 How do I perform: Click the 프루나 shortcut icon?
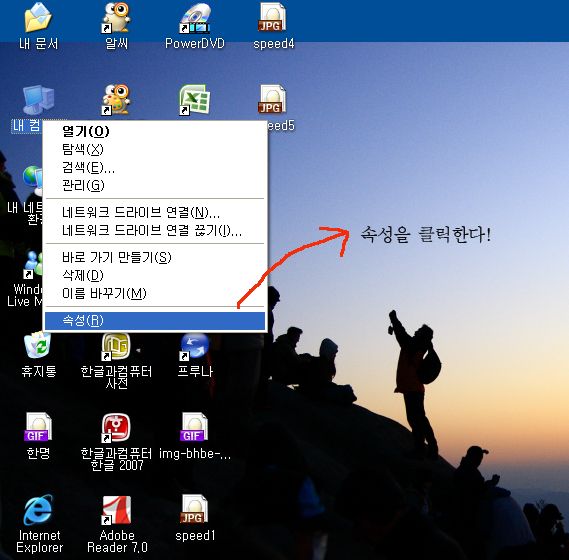195,346
